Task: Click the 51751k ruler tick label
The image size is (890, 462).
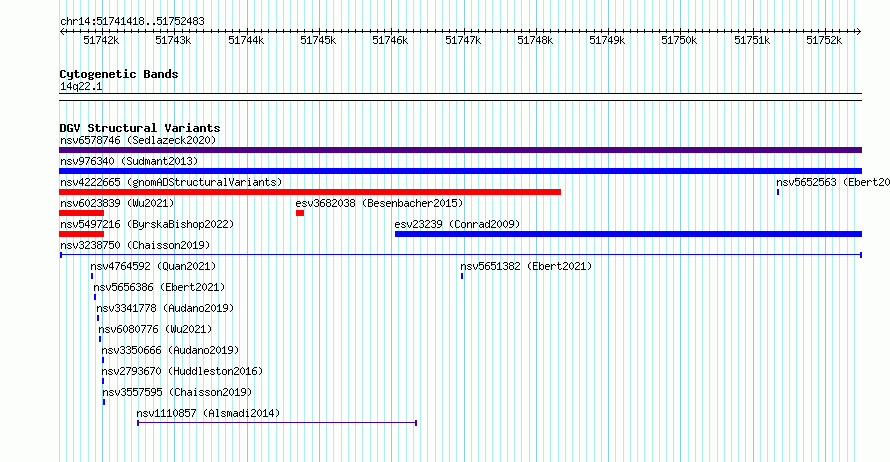Action: tap(752, 40)
